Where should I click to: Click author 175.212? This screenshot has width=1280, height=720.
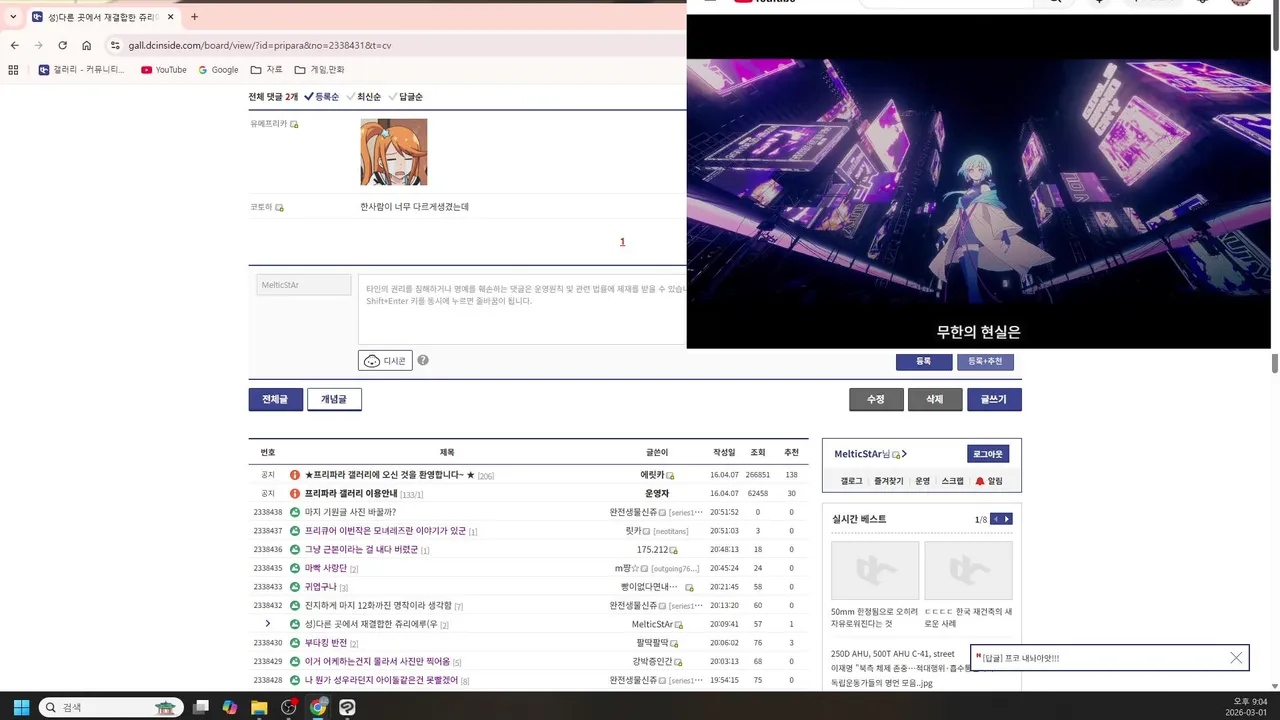point(653,550)
